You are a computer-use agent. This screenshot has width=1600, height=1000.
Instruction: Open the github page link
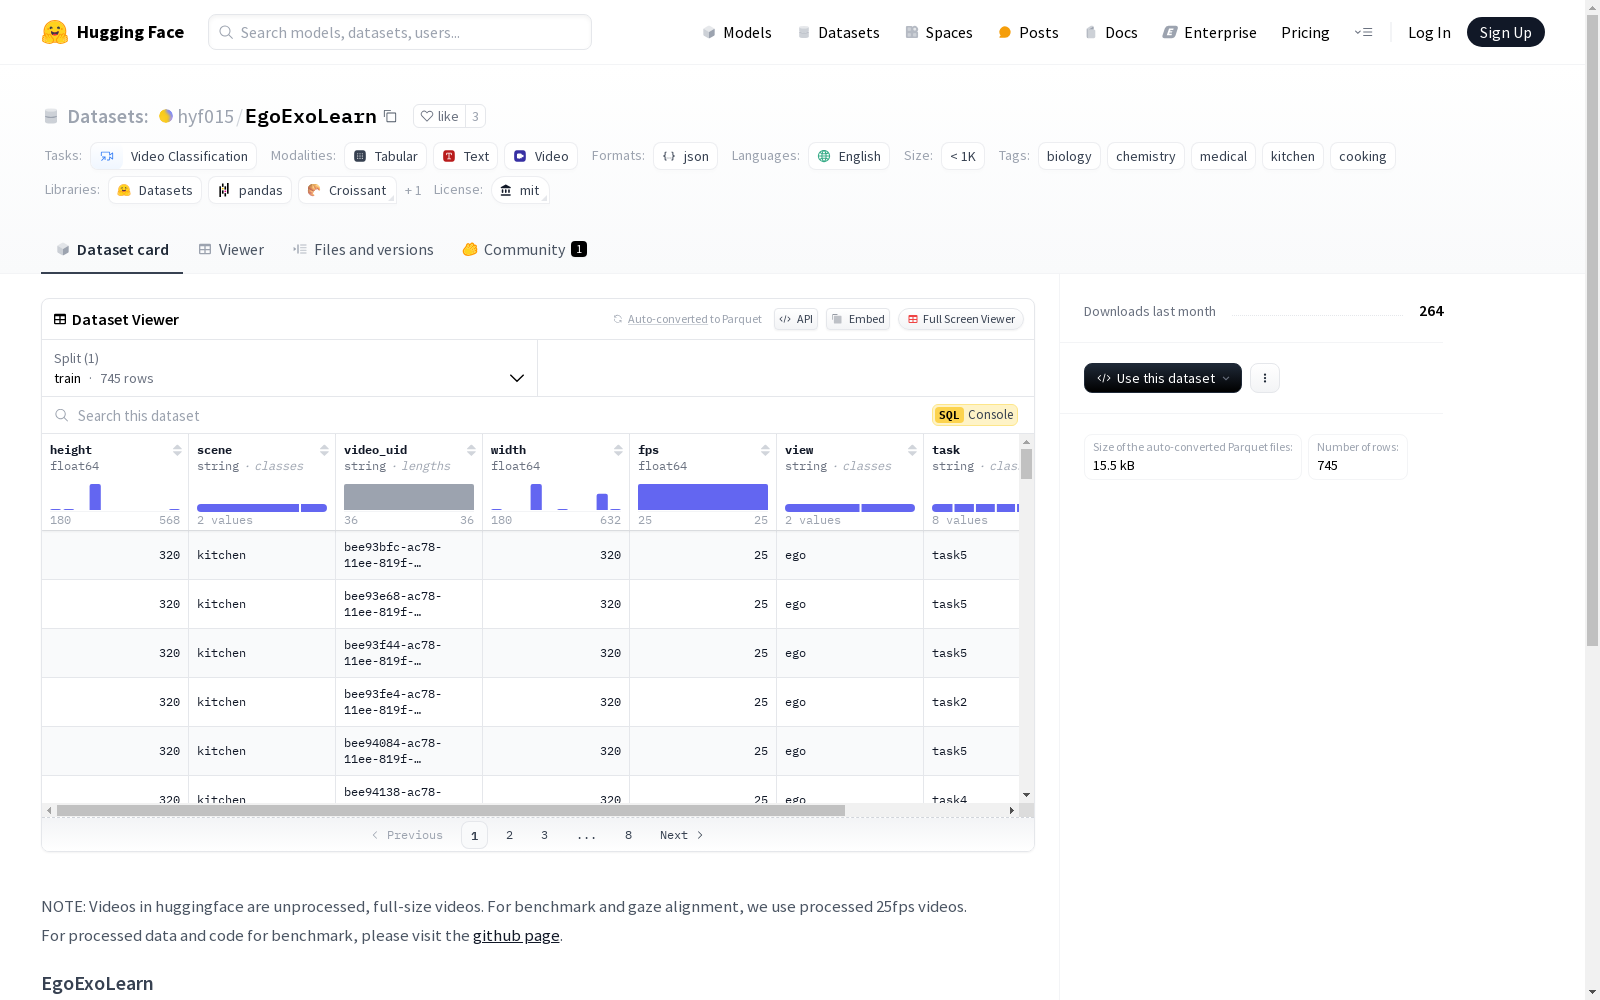[x=516, y=936]
